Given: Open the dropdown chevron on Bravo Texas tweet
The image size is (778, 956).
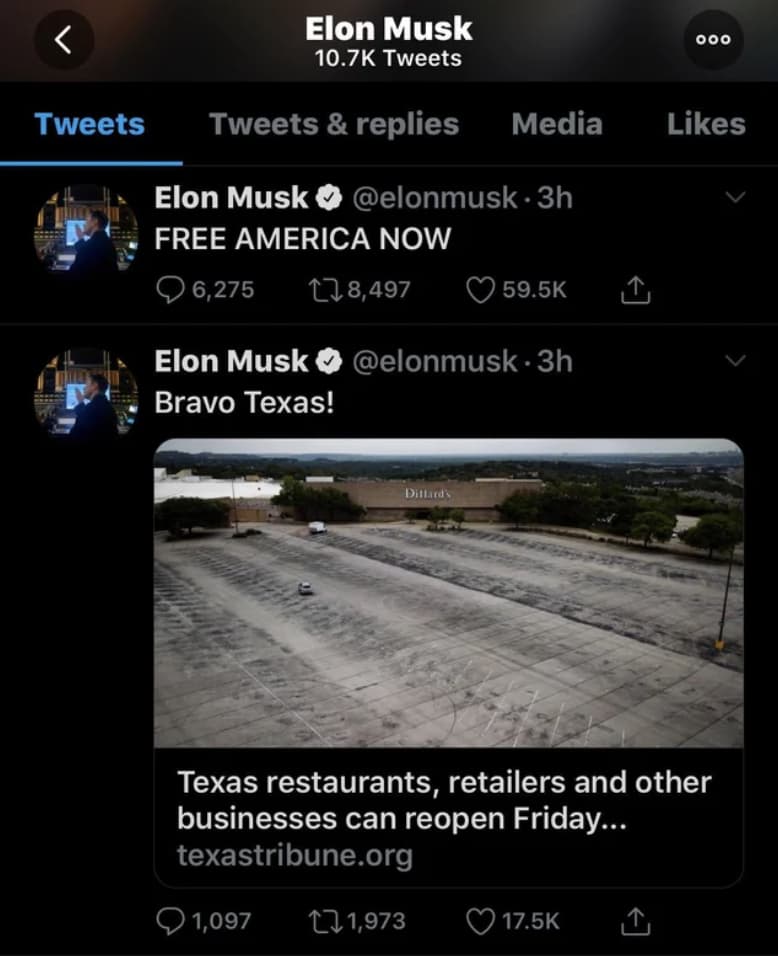Looking at the screenshot, I should coord(737,358).
